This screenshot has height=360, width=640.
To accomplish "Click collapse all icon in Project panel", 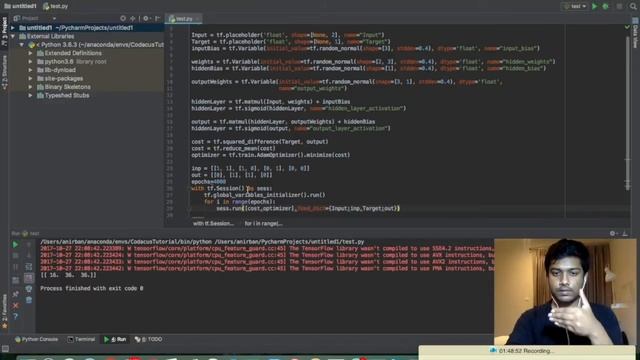I will click(133, 18).
